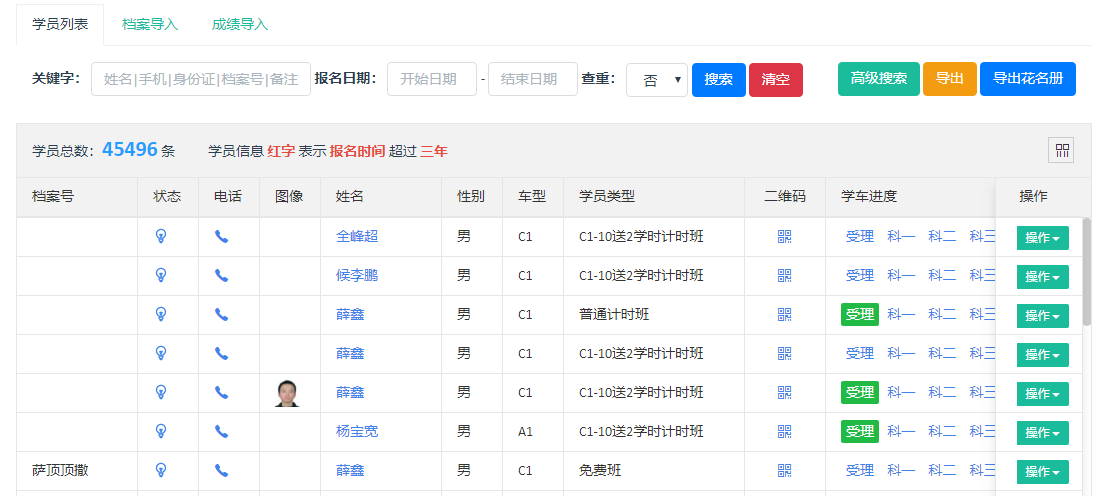Switch to the 档案导入 tab
The width and height of the screenshot is (1103, 496).
tap(150, 24)
